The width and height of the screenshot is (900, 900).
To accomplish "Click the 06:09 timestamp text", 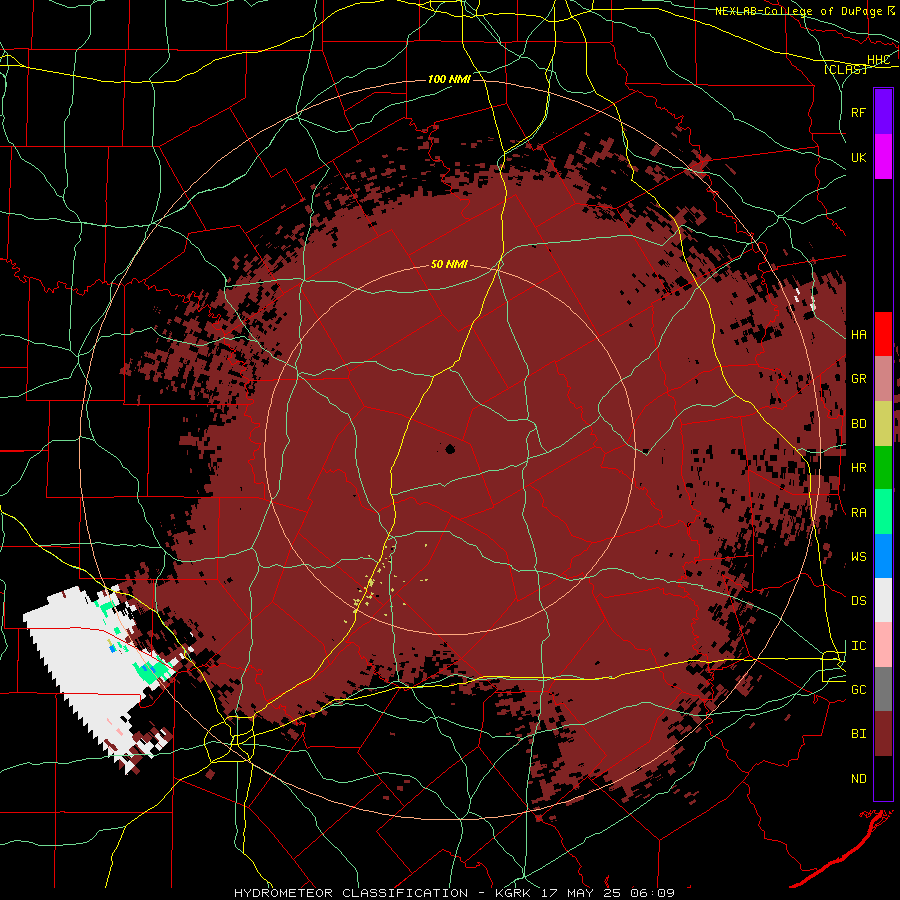I will pyautogui.click(x=651, y=893).
